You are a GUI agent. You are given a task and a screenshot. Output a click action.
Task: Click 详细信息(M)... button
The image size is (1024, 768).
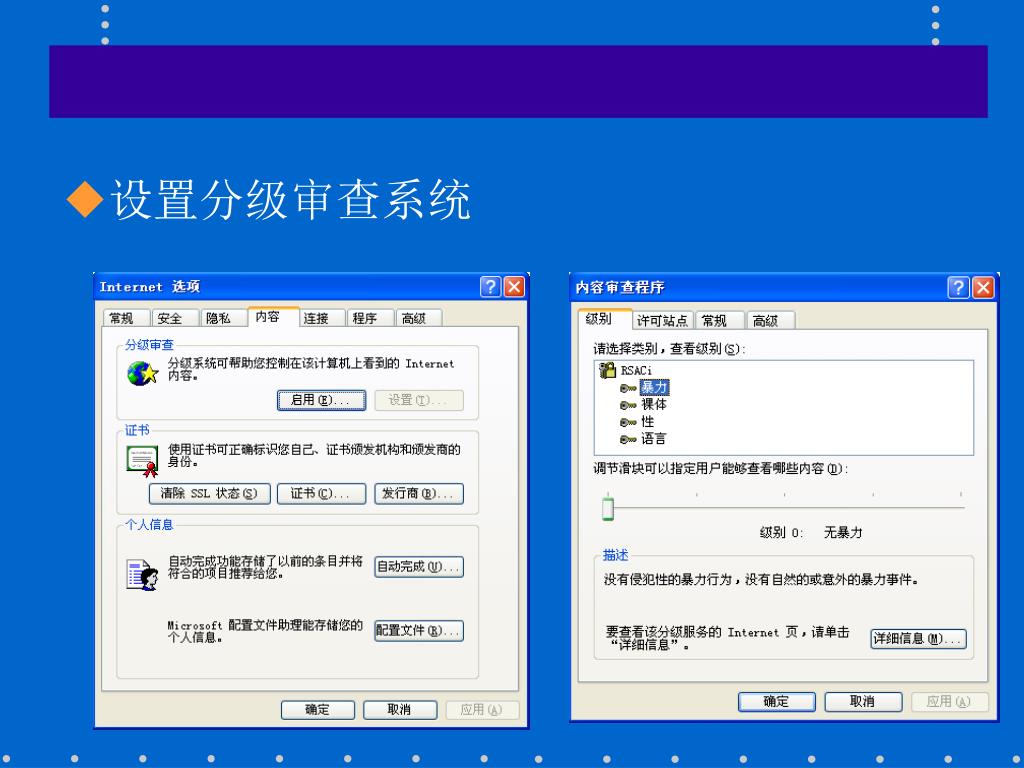pyautogui.click(x=918, y=639)
